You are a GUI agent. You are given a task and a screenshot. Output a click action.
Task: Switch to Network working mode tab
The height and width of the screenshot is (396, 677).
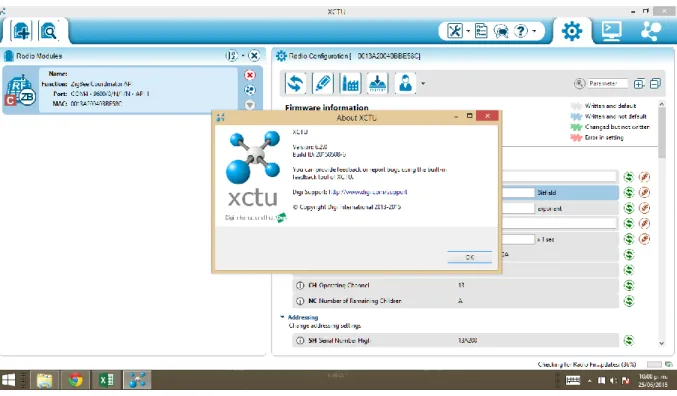click(651, 31)
